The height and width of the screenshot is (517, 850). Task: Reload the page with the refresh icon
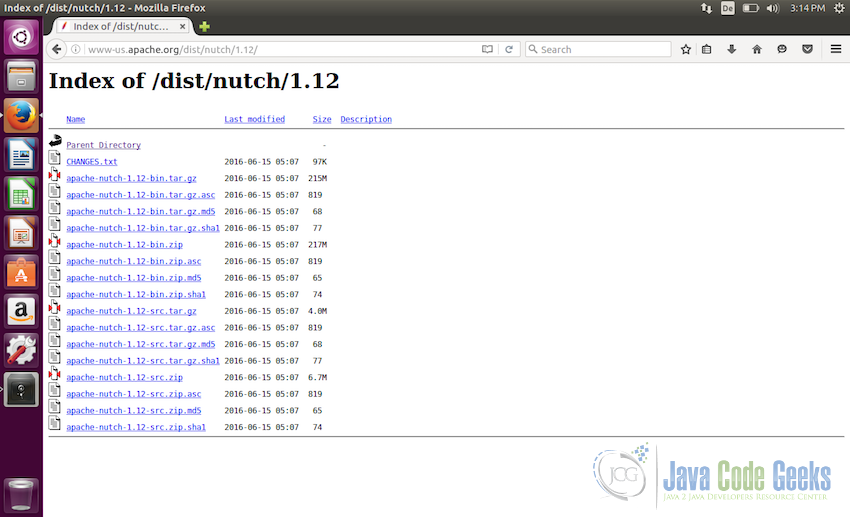(508, 49)
